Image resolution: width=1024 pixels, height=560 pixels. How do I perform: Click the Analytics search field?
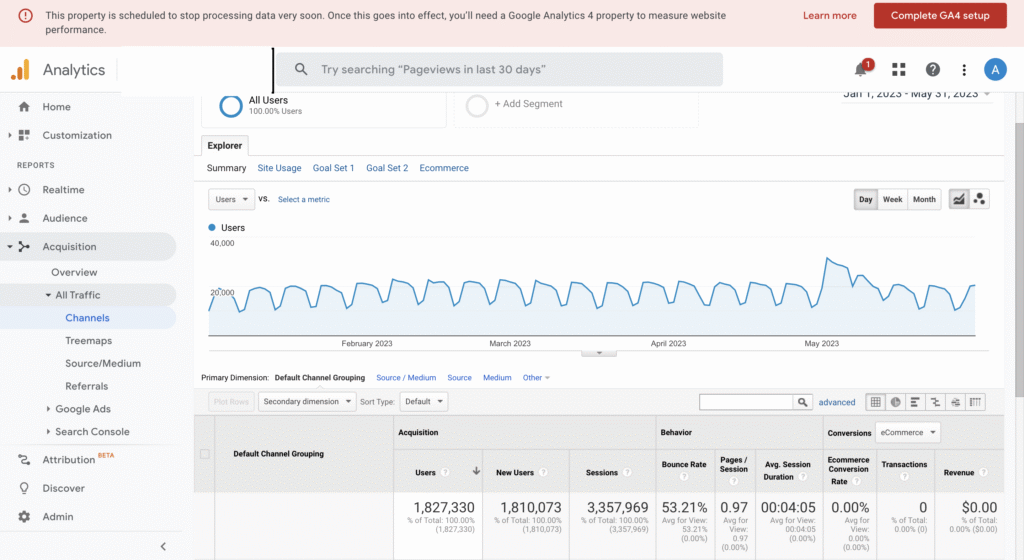tap(498, 70)
